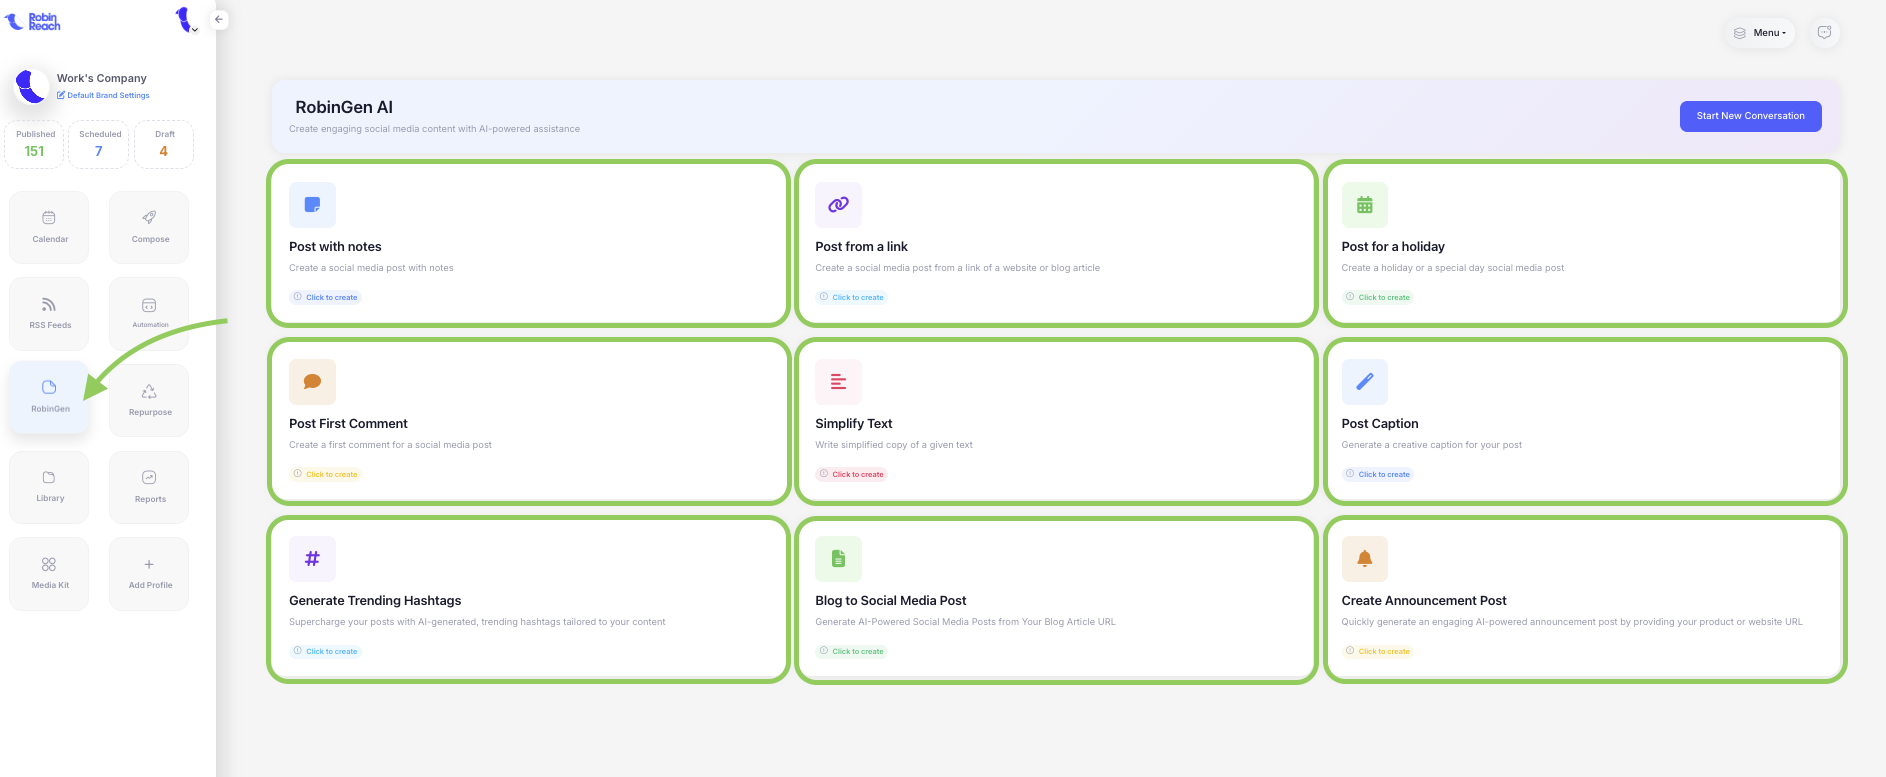Open the Calendar sidebar tile

49,227
